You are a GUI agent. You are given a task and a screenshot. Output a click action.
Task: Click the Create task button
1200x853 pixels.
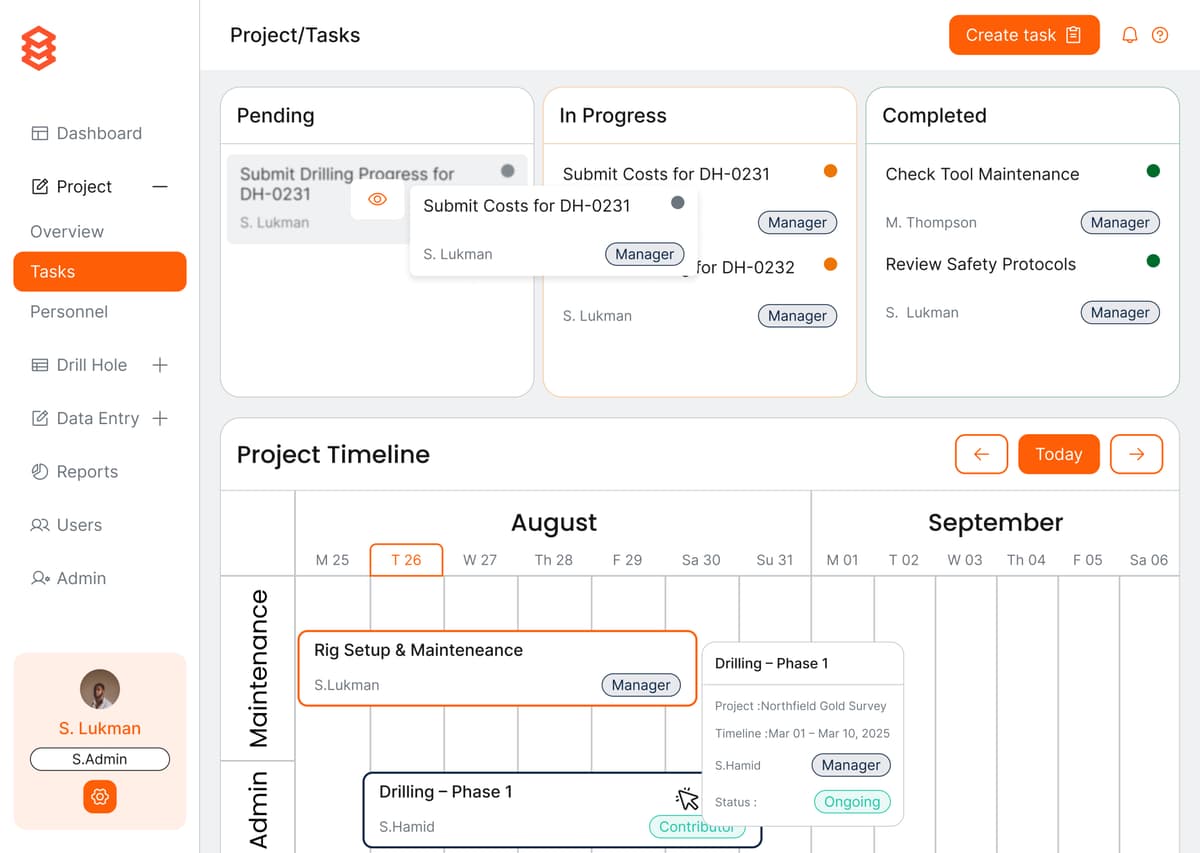(1010, 34)
